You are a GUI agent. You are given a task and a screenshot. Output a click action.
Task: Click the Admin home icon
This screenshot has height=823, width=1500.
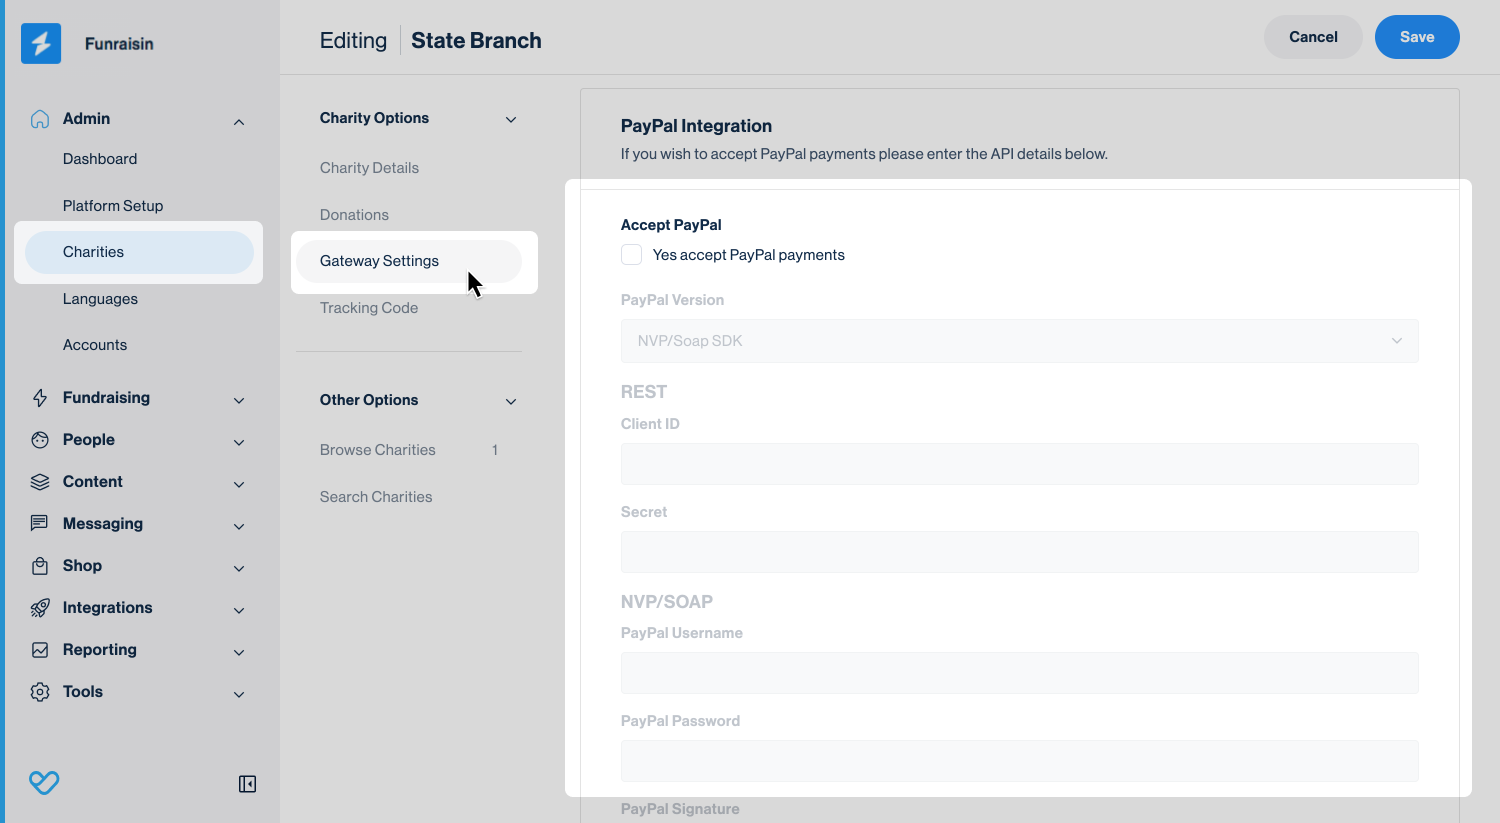click(40, 119)
